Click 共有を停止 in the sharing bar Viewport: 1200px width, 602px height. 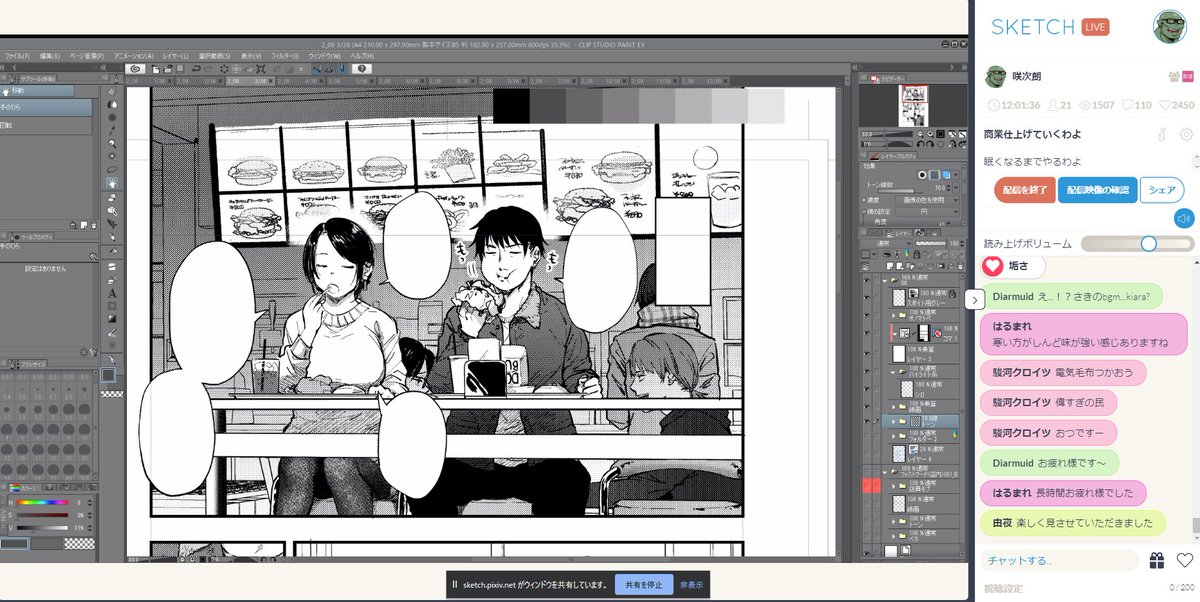(644, 585)
